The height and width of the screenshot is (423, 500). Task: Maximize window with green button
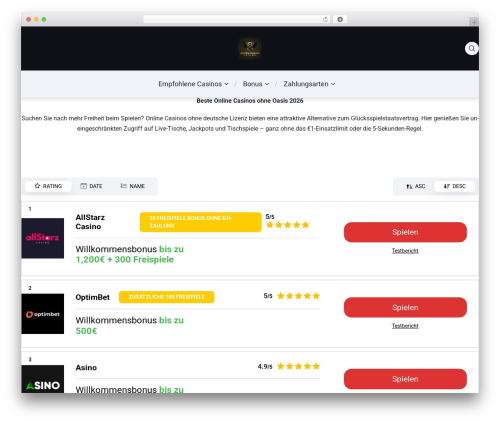[x=44, y=19]
